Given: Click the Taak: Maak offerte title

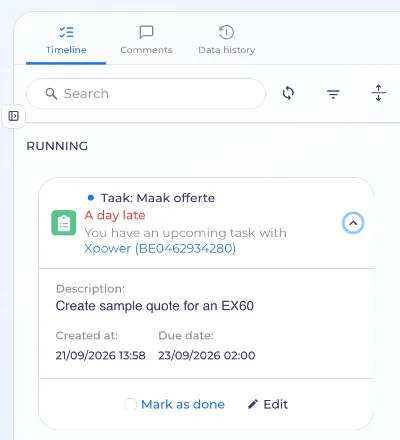Looking at the screenshot, I should [x=158, y=198].
